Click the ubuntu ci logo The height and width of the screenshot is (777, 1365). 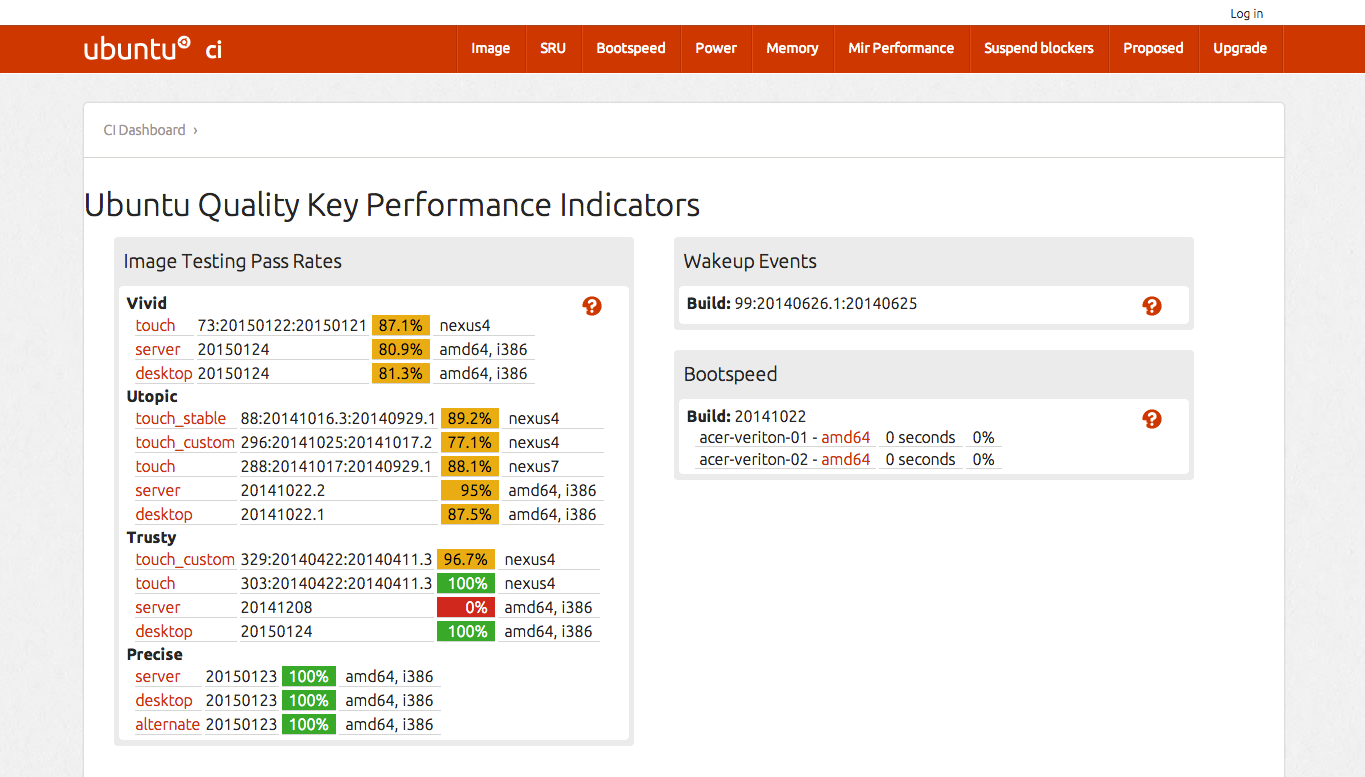pos(153,48)
